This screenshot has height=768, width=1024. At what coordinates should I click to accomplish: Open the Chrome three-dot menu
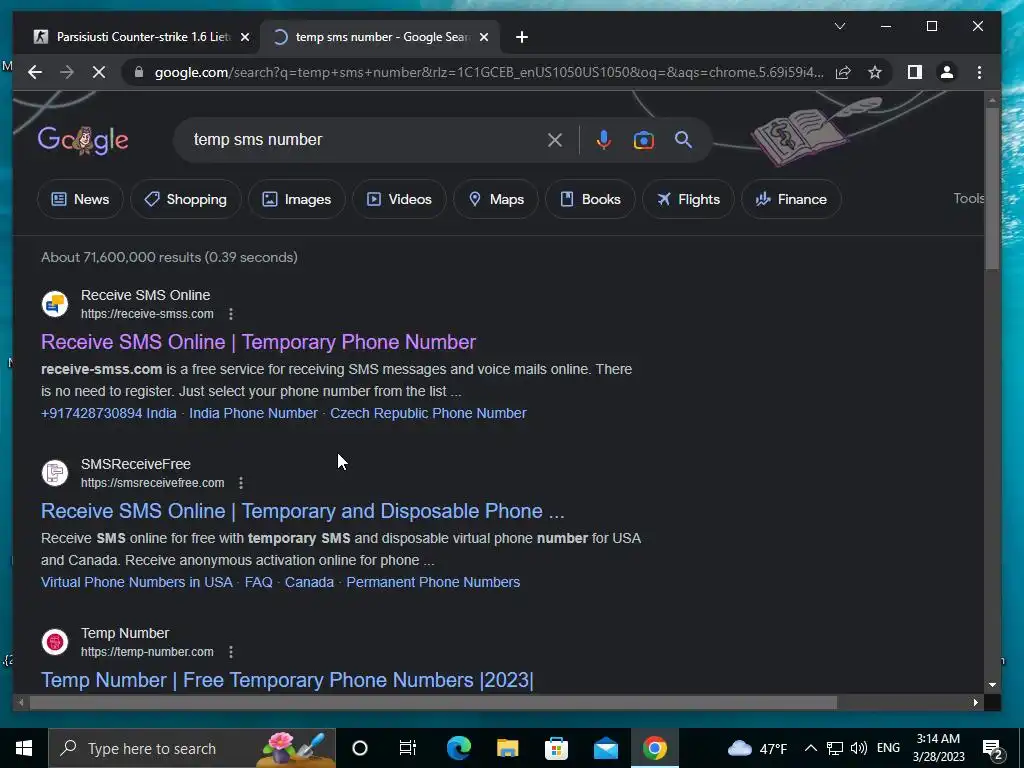979,72
